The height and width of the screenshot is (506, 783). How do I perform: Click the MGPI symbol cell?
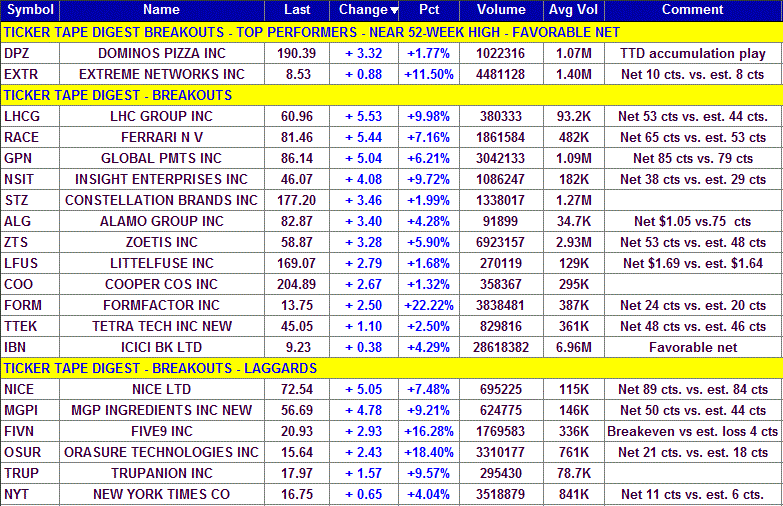(x=30, y=410)
